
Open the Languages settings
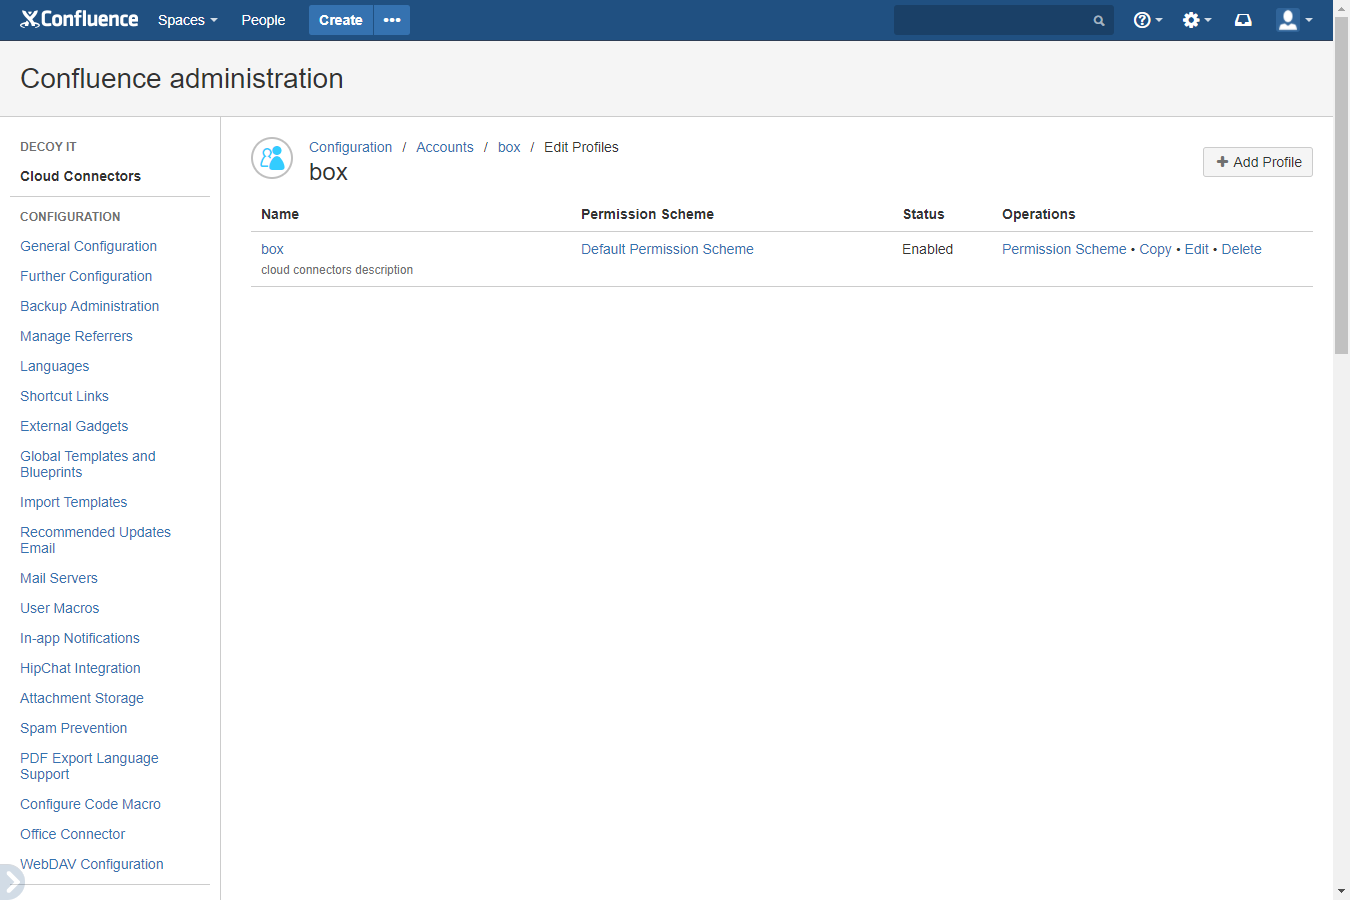pos(54,366)
